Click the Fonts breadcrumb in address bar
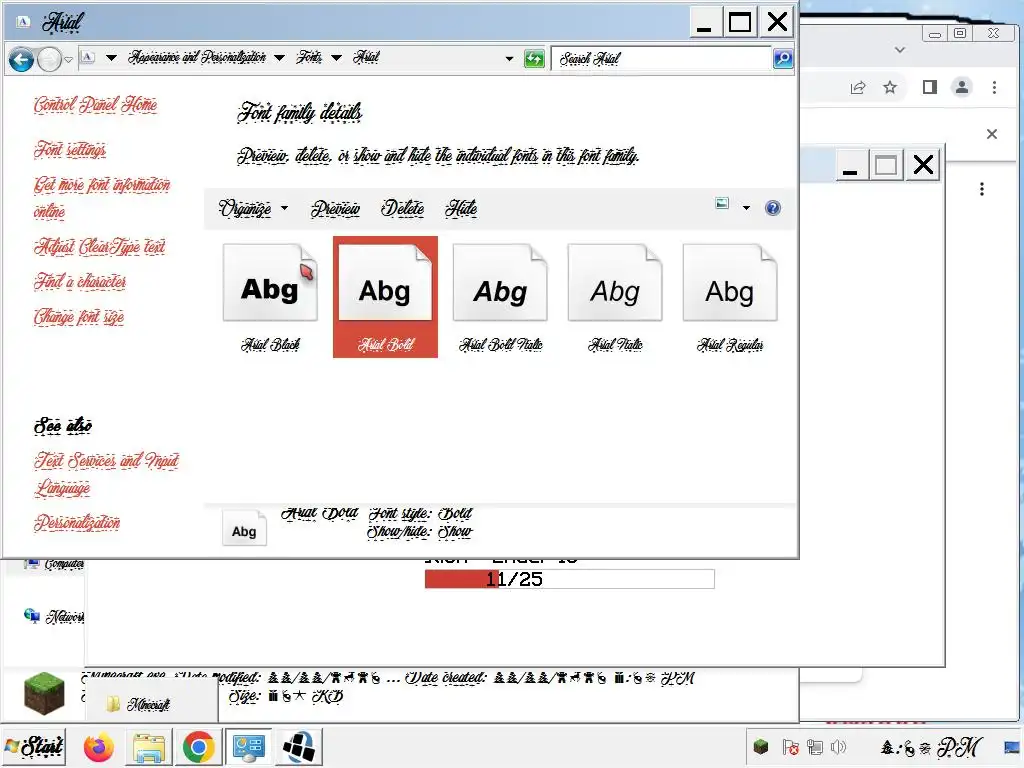 tap(310, 57)
